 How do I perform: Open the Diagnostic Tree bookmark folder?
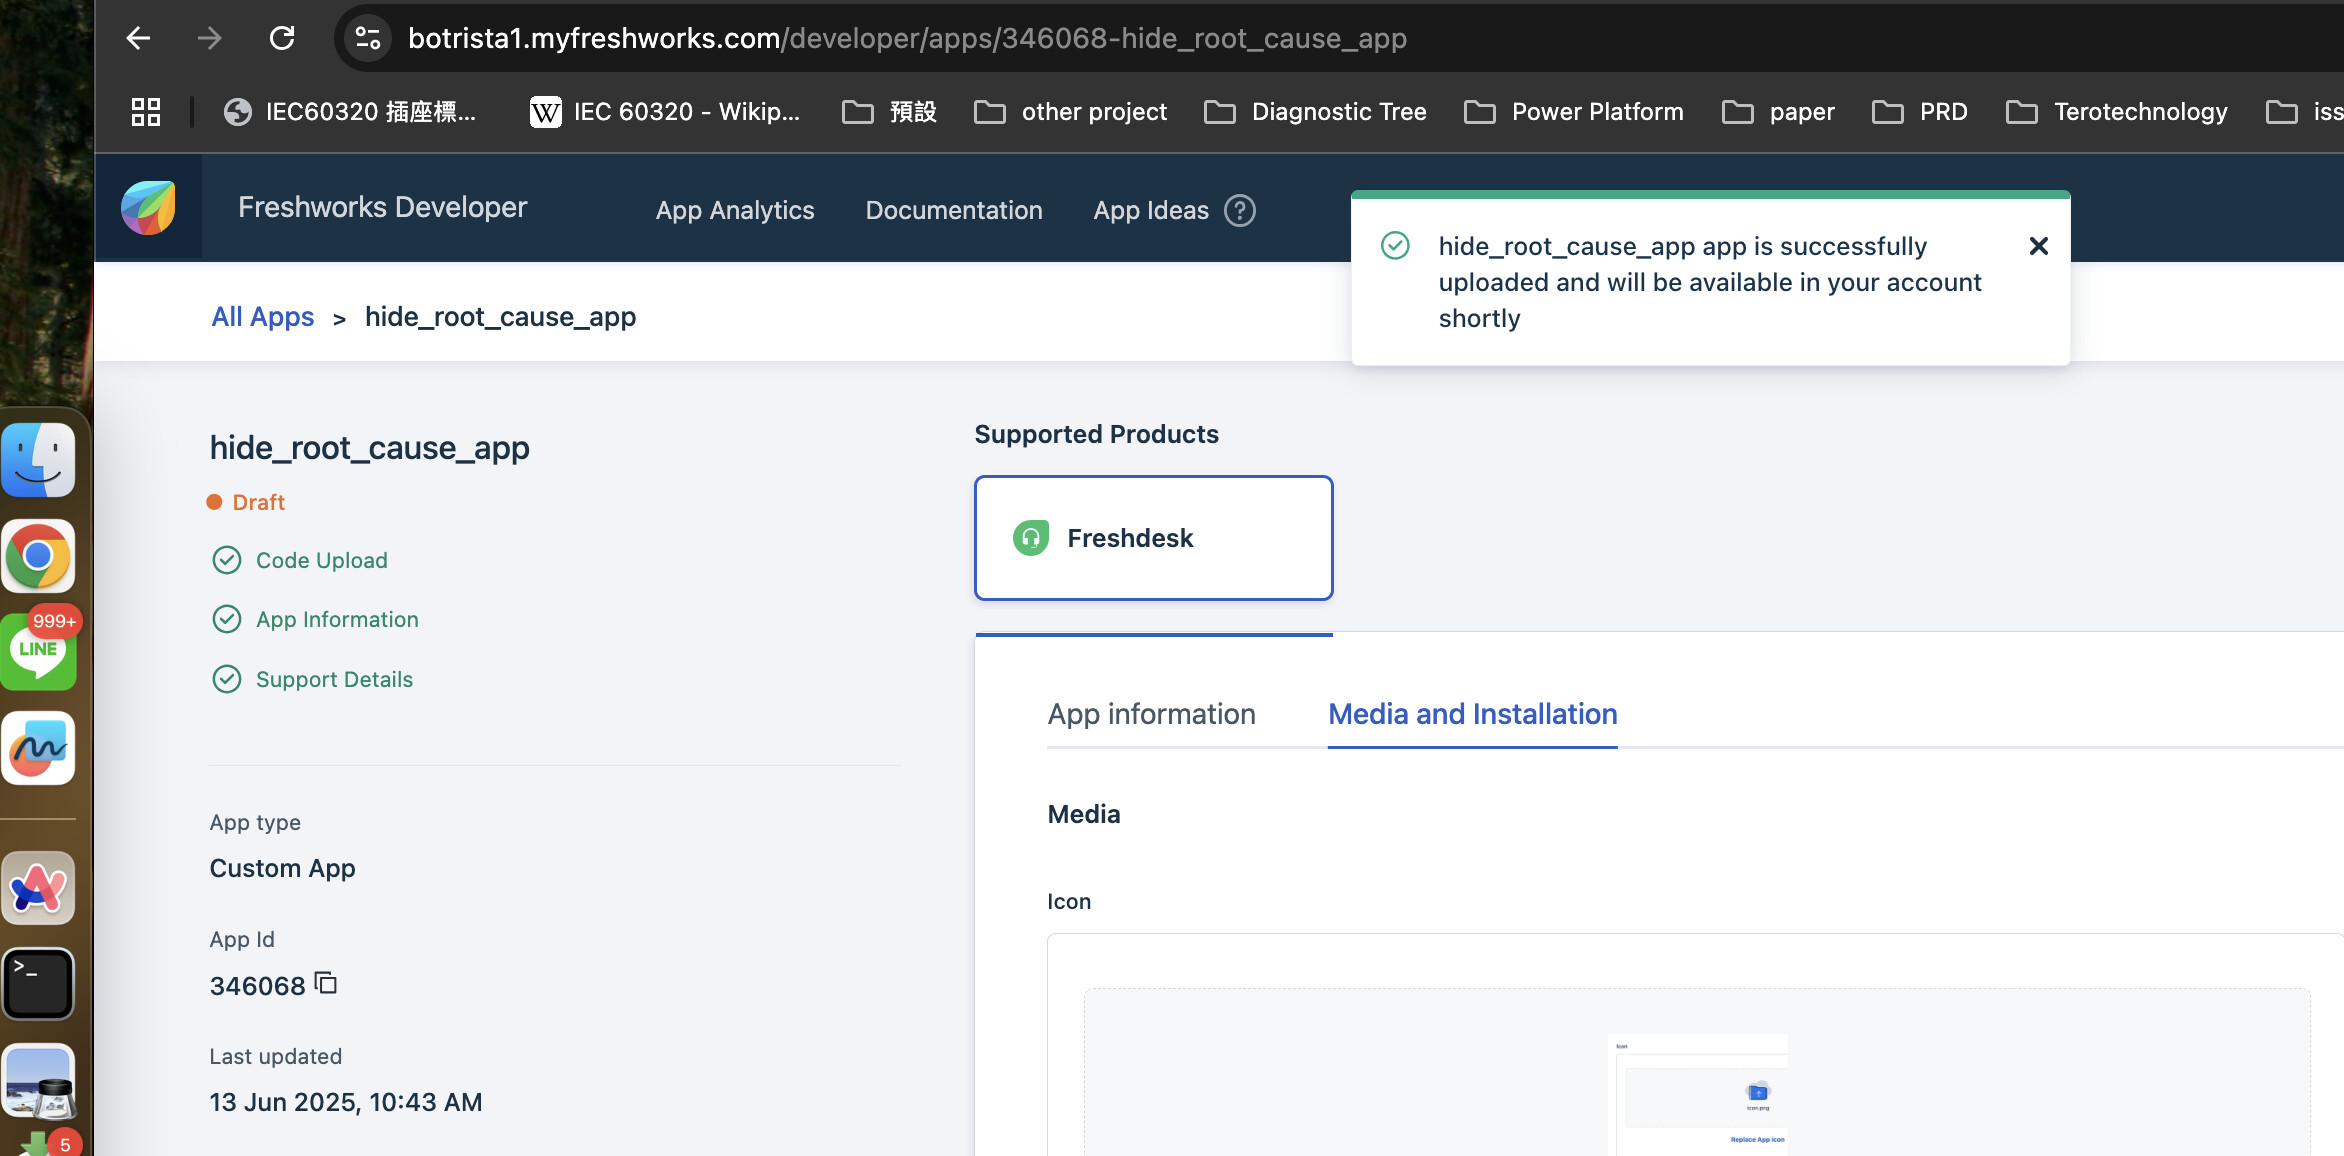(x=1315, y=111)
